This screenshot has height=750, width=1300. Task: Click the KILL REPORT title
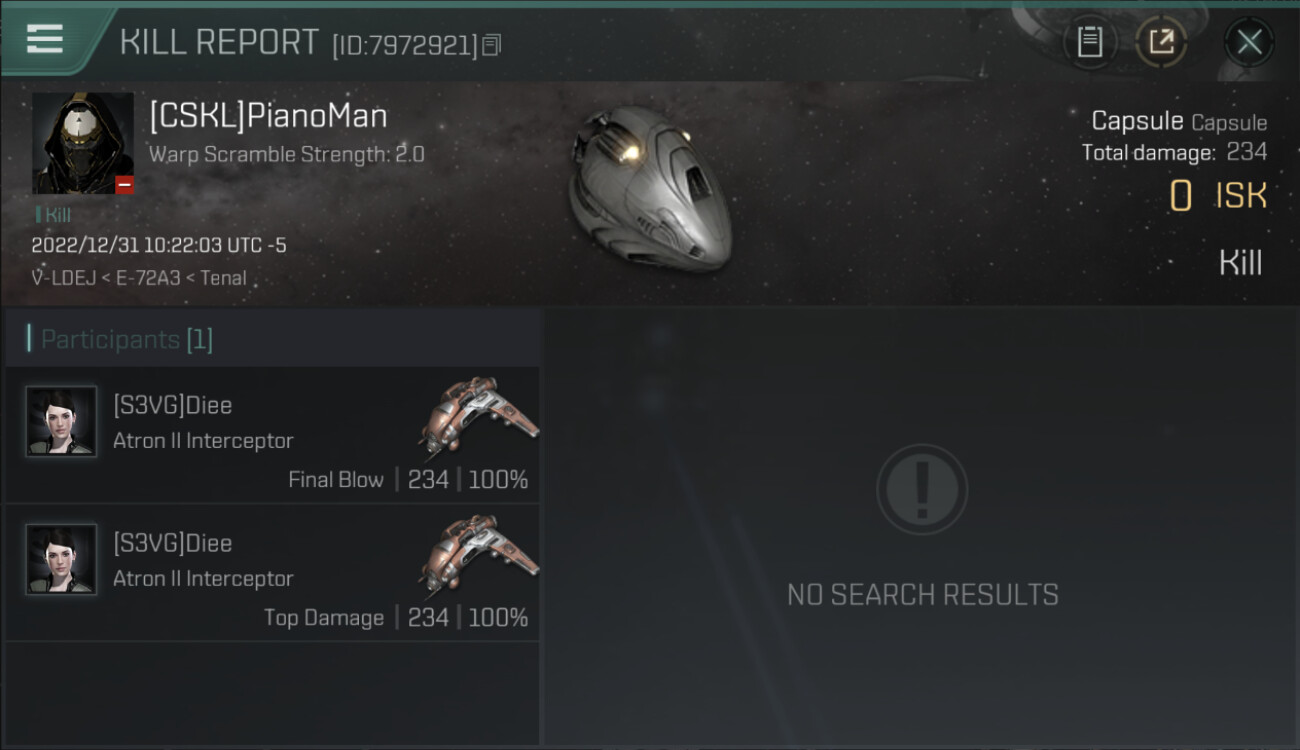point(219,42)
